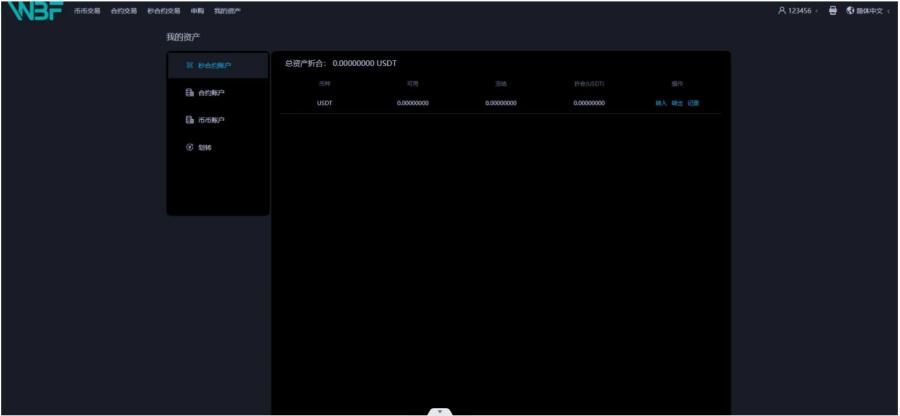Click the WBF logo
900x416 pixels.
click(34, 12)
